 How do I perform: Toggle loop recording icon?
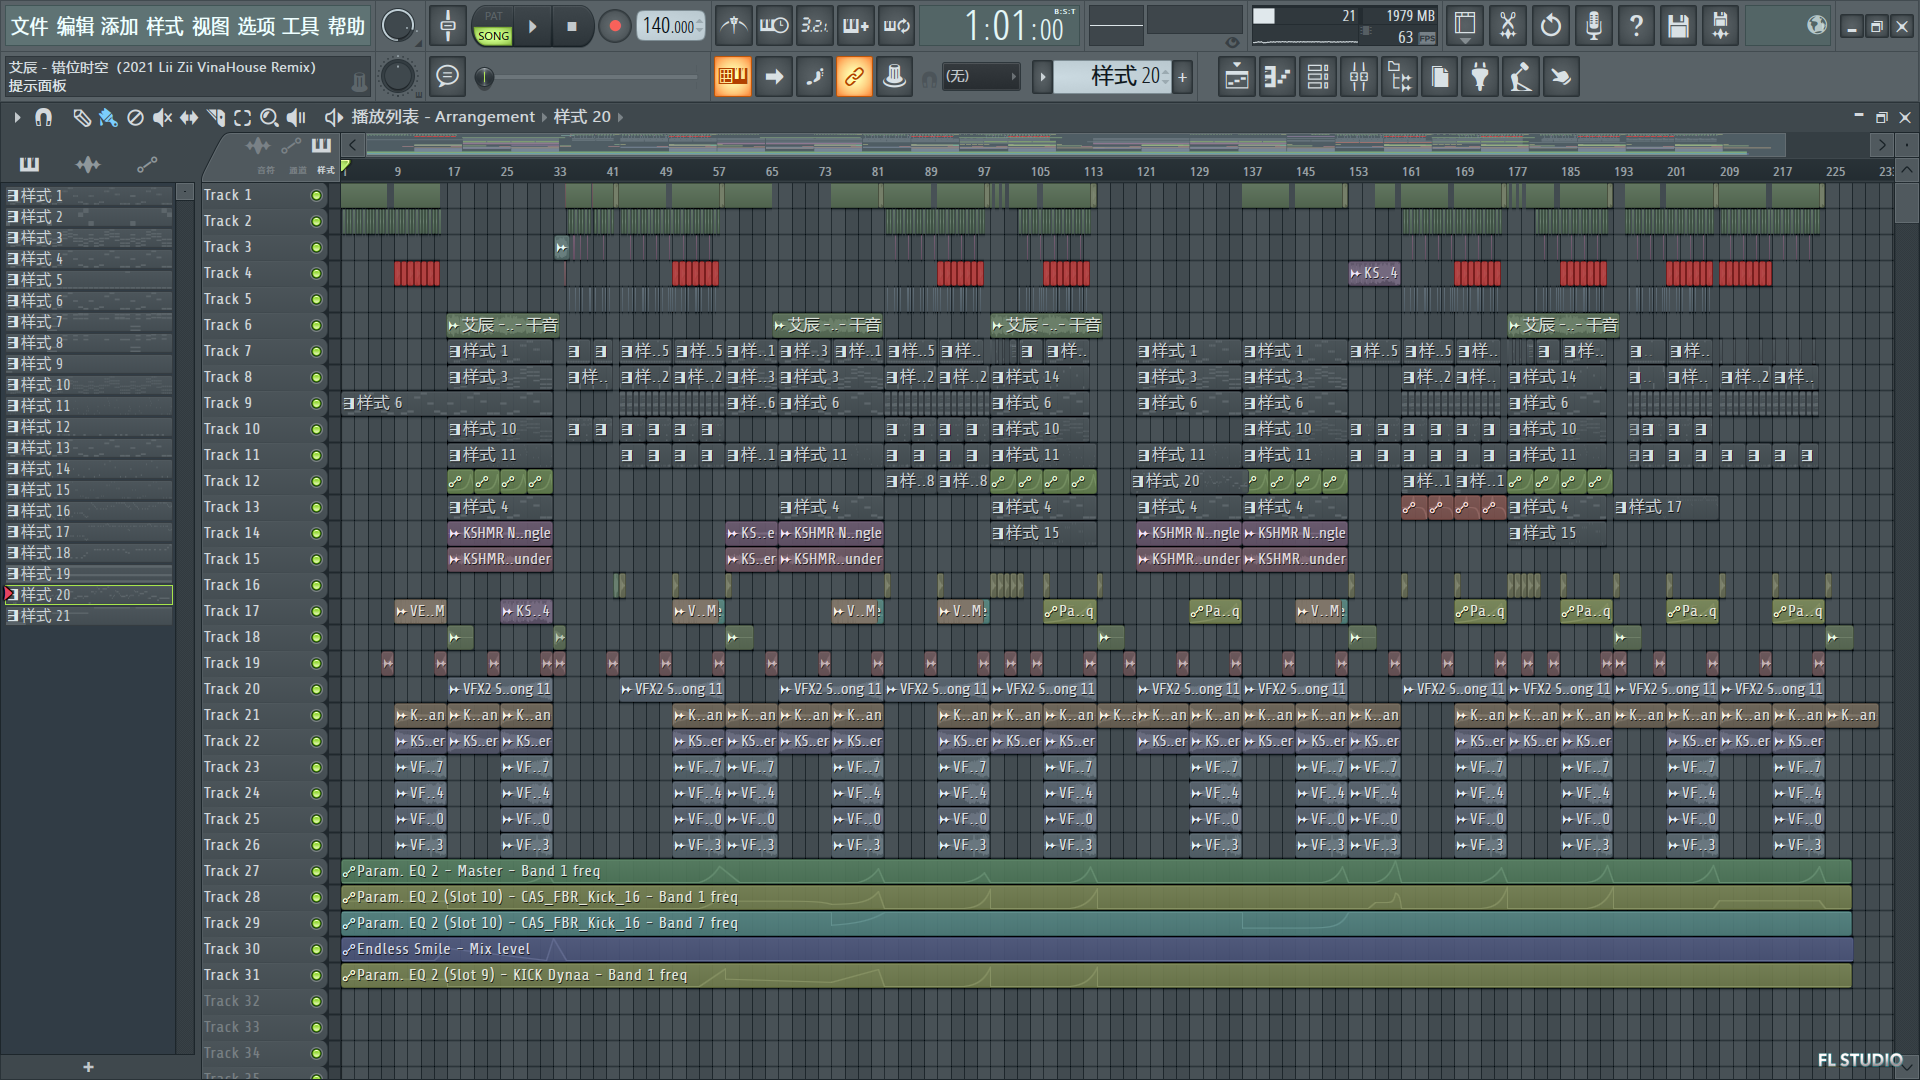coord(896,26)
